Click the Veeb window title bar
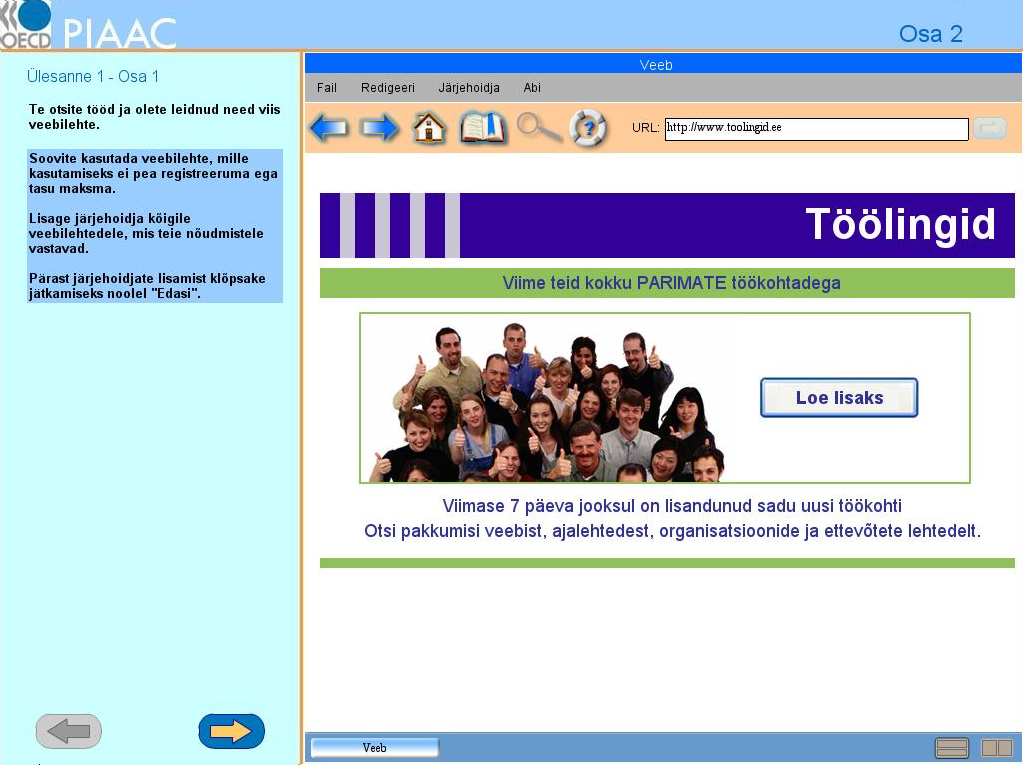 [x=663, y=64]
